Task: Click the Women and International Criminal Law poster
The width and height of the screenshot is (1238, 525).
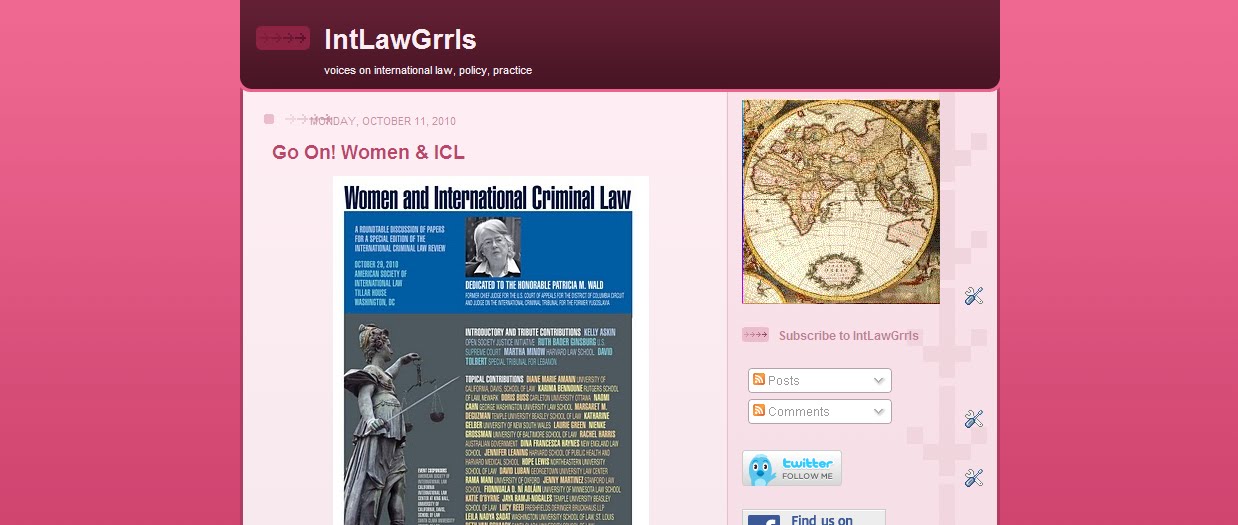Action: 491,351
